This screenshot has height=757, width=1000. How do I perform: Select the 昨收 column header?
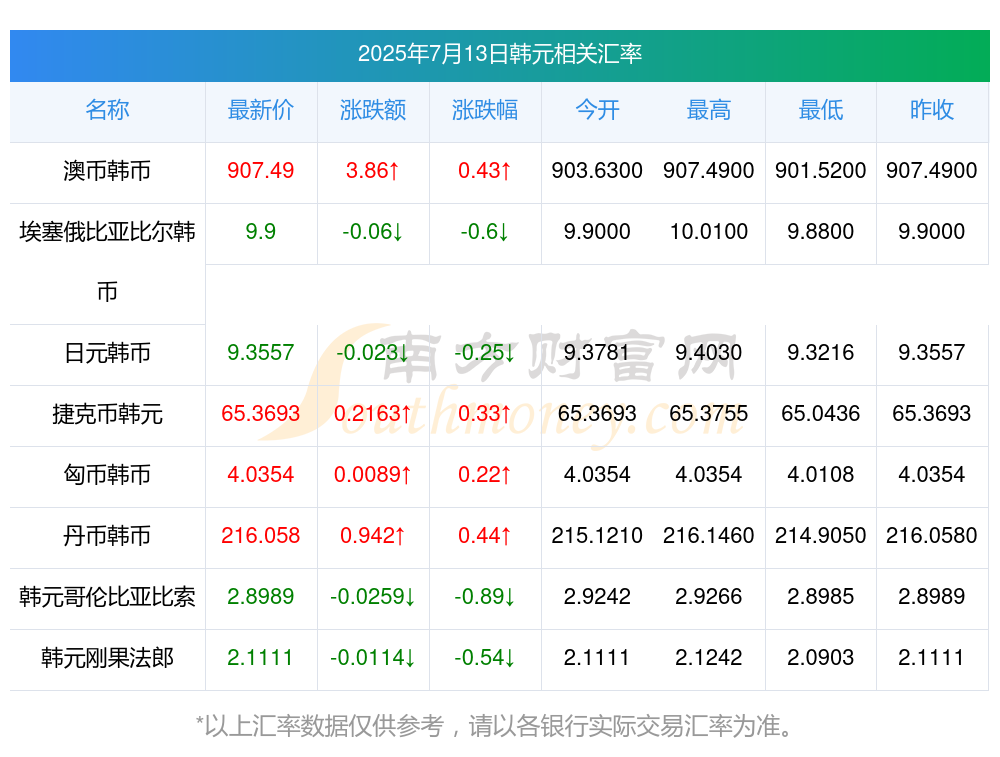(932, 110)
